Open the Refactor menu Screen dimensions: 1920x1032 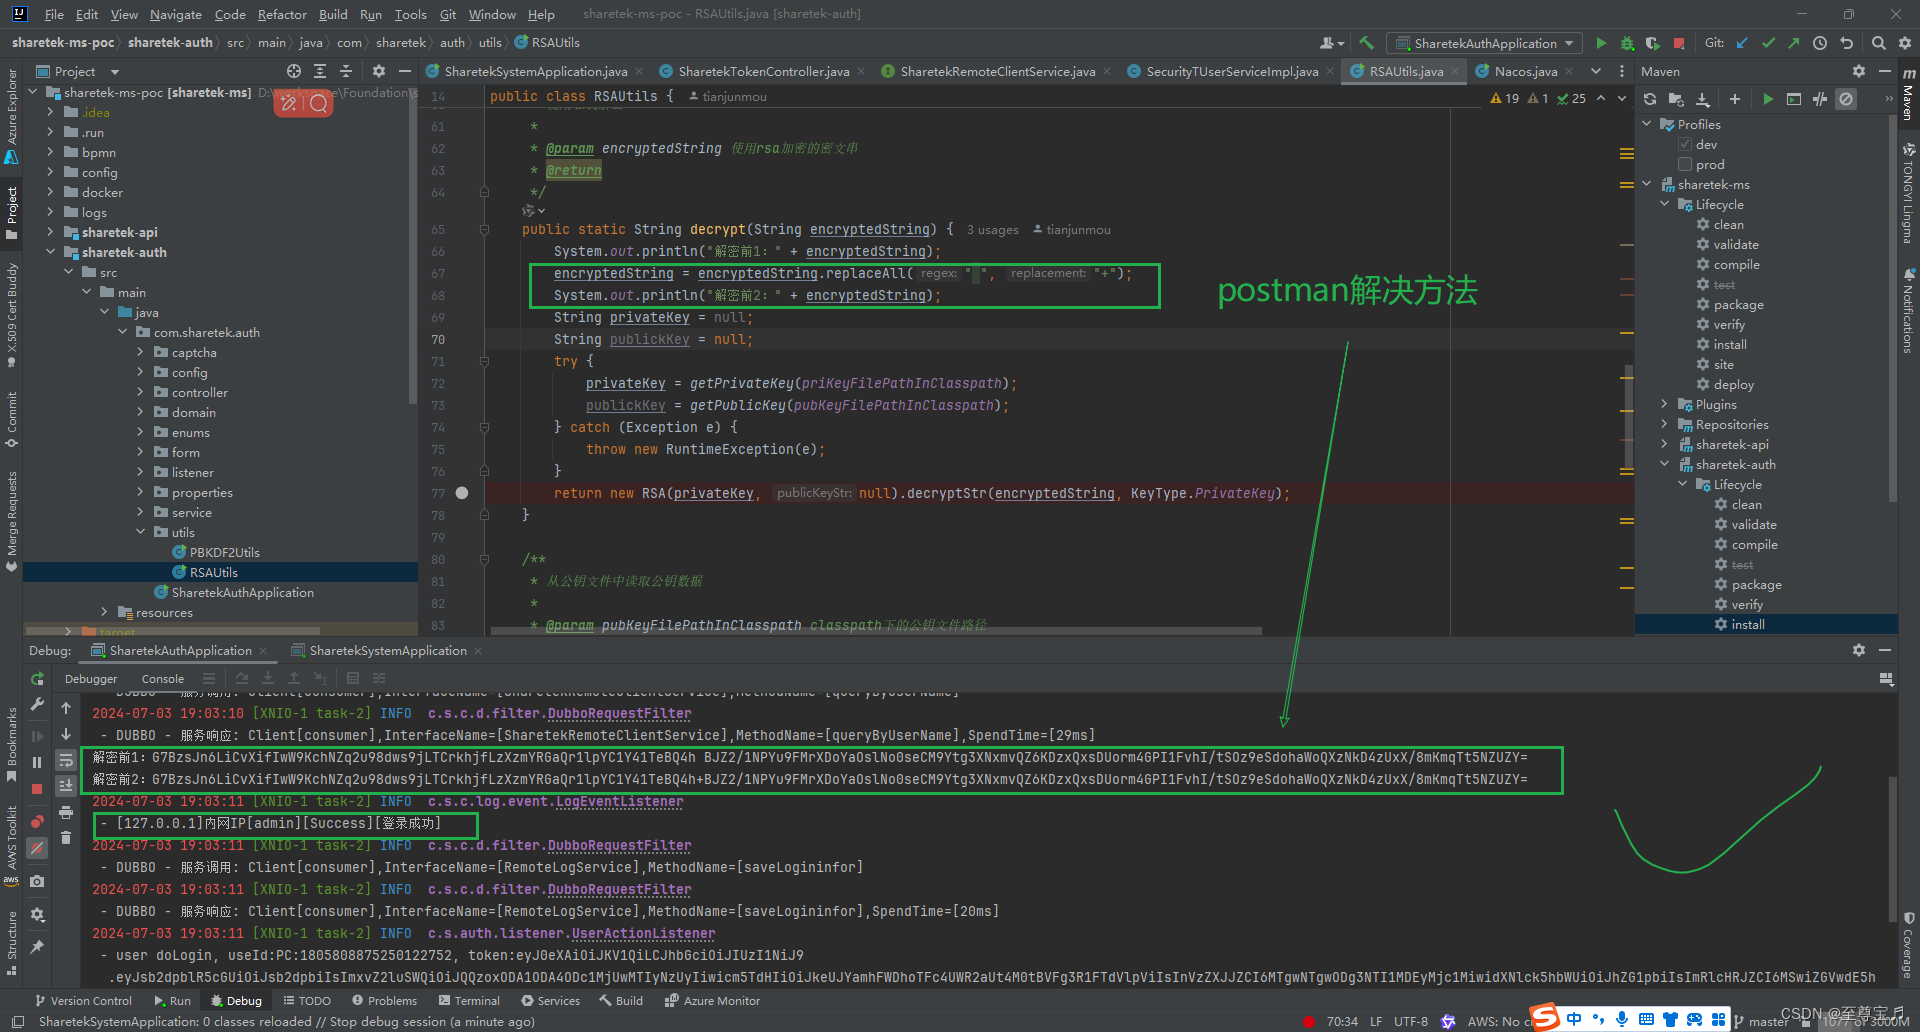[x=282, y=14]
